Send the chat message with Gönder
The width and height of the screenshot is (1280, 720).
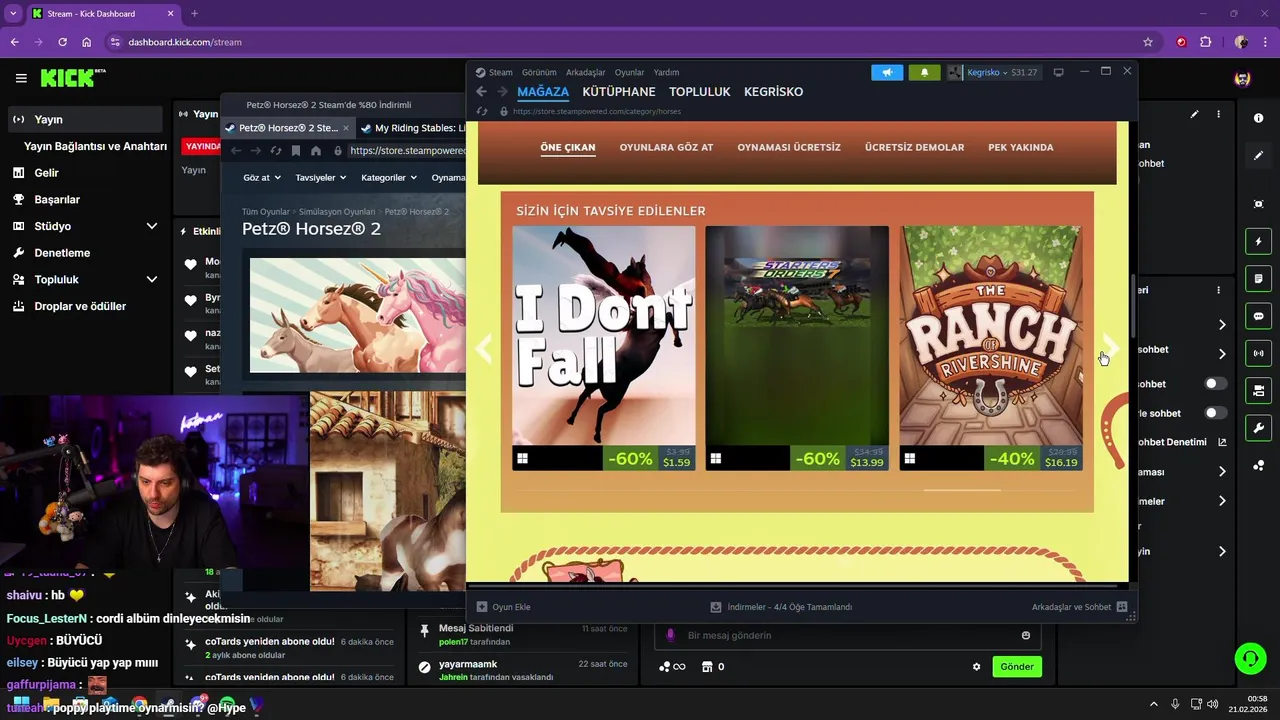point(1017,667)
